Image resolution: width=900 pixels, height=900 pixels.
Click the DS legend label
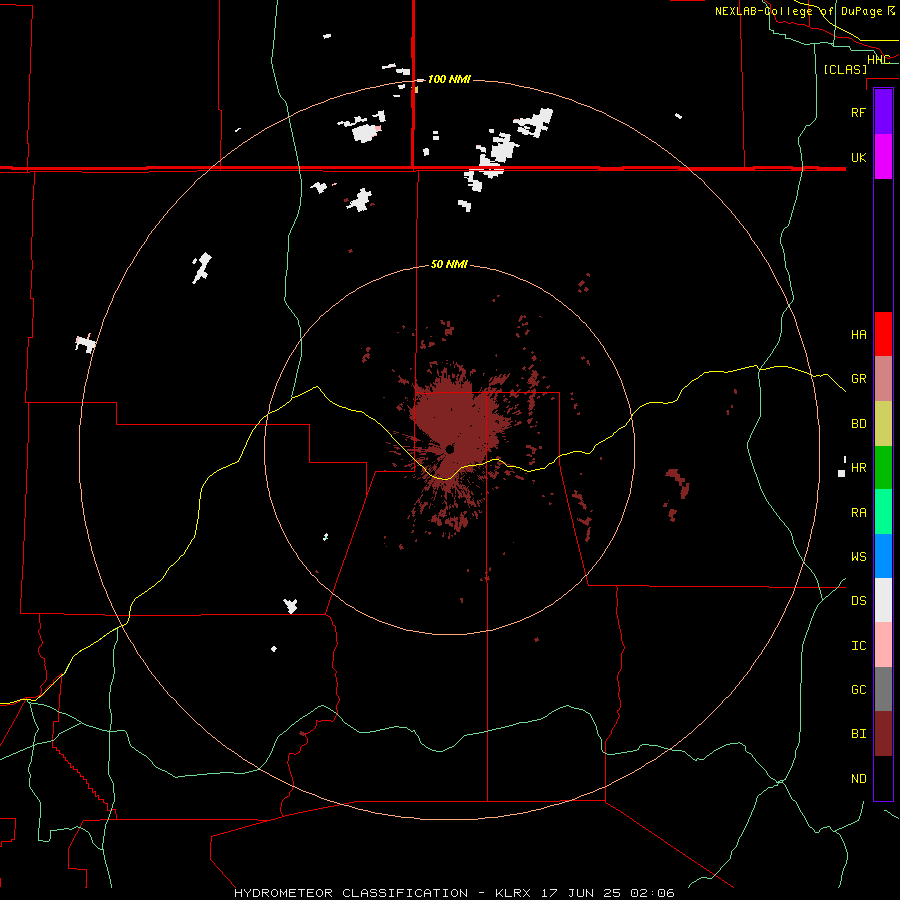point(858,601)
